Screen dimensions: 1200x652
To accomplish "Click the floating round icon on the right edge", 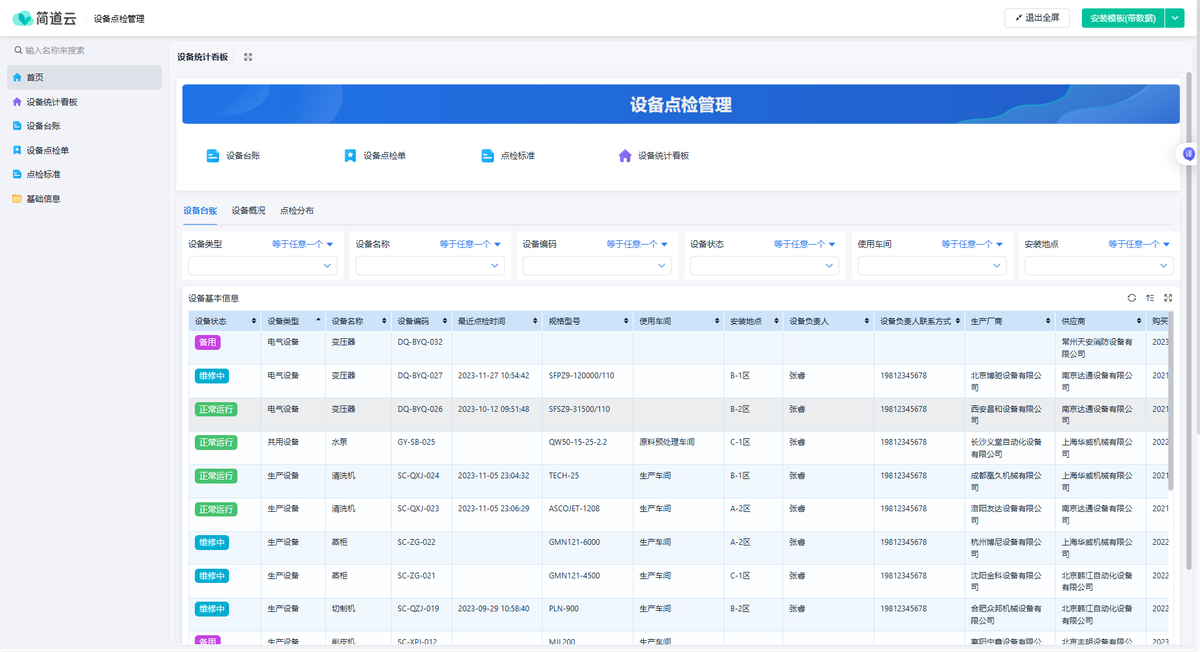I will (x=1188, y=154).
